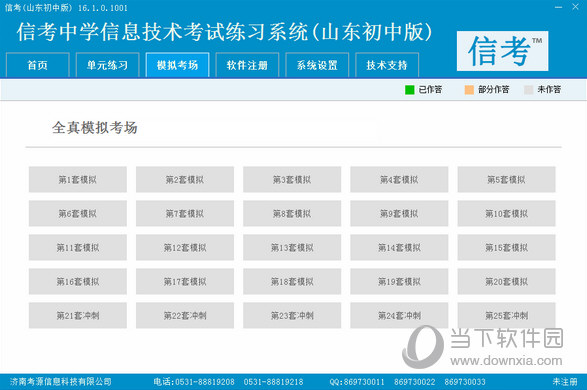Click the 未注册 status text
This screenshot has width=587, height=390.
click(x=565, y=382)
